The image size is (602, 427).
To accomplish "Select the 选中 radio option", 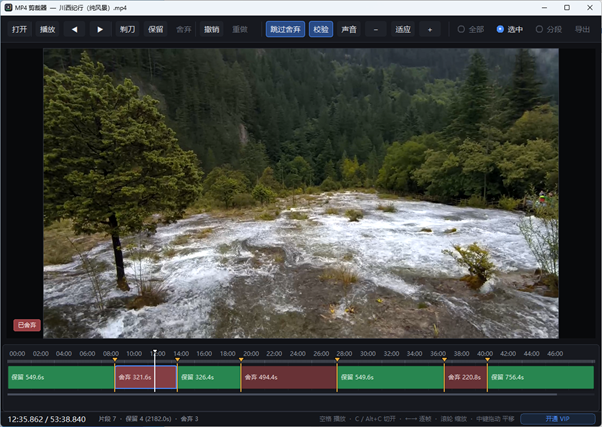I will (509, 29).
